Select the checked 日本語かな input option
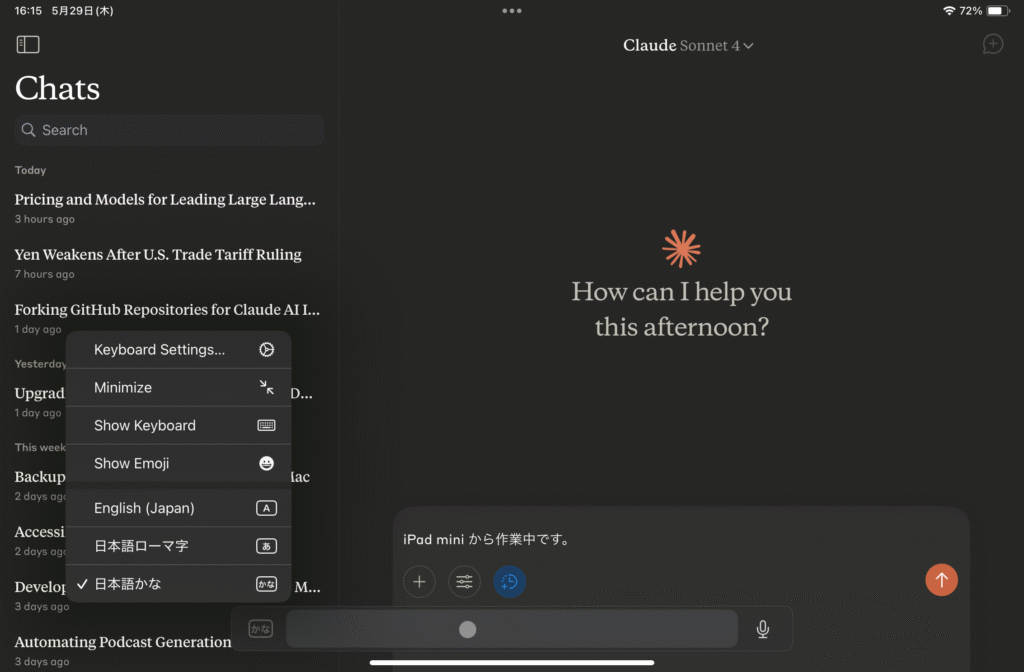Image resolution: width=1024 pixels, height=672 pixels. click(x=178, y=584)
